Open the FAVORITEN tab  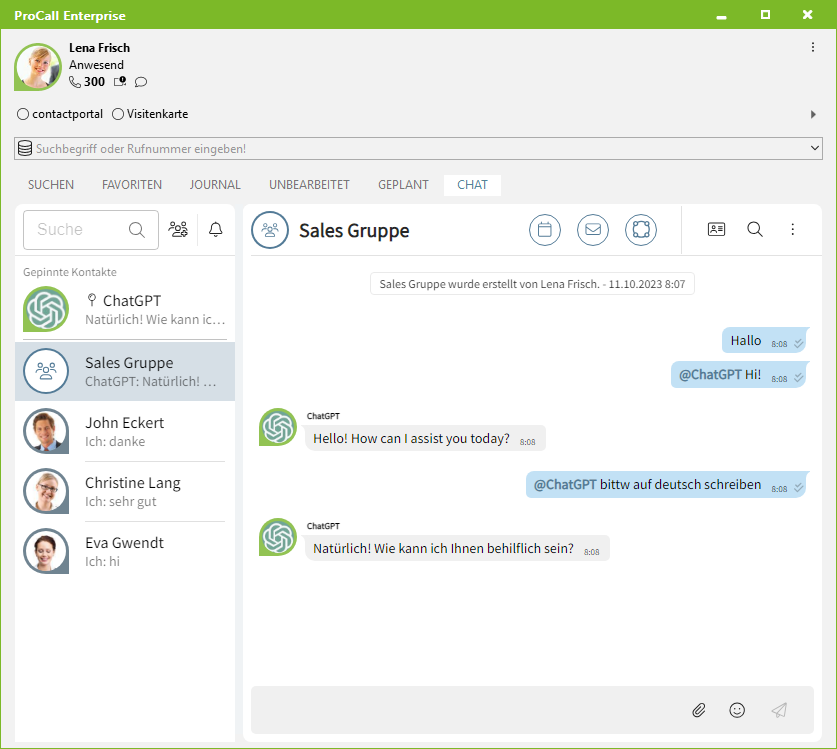pos(132,185)
